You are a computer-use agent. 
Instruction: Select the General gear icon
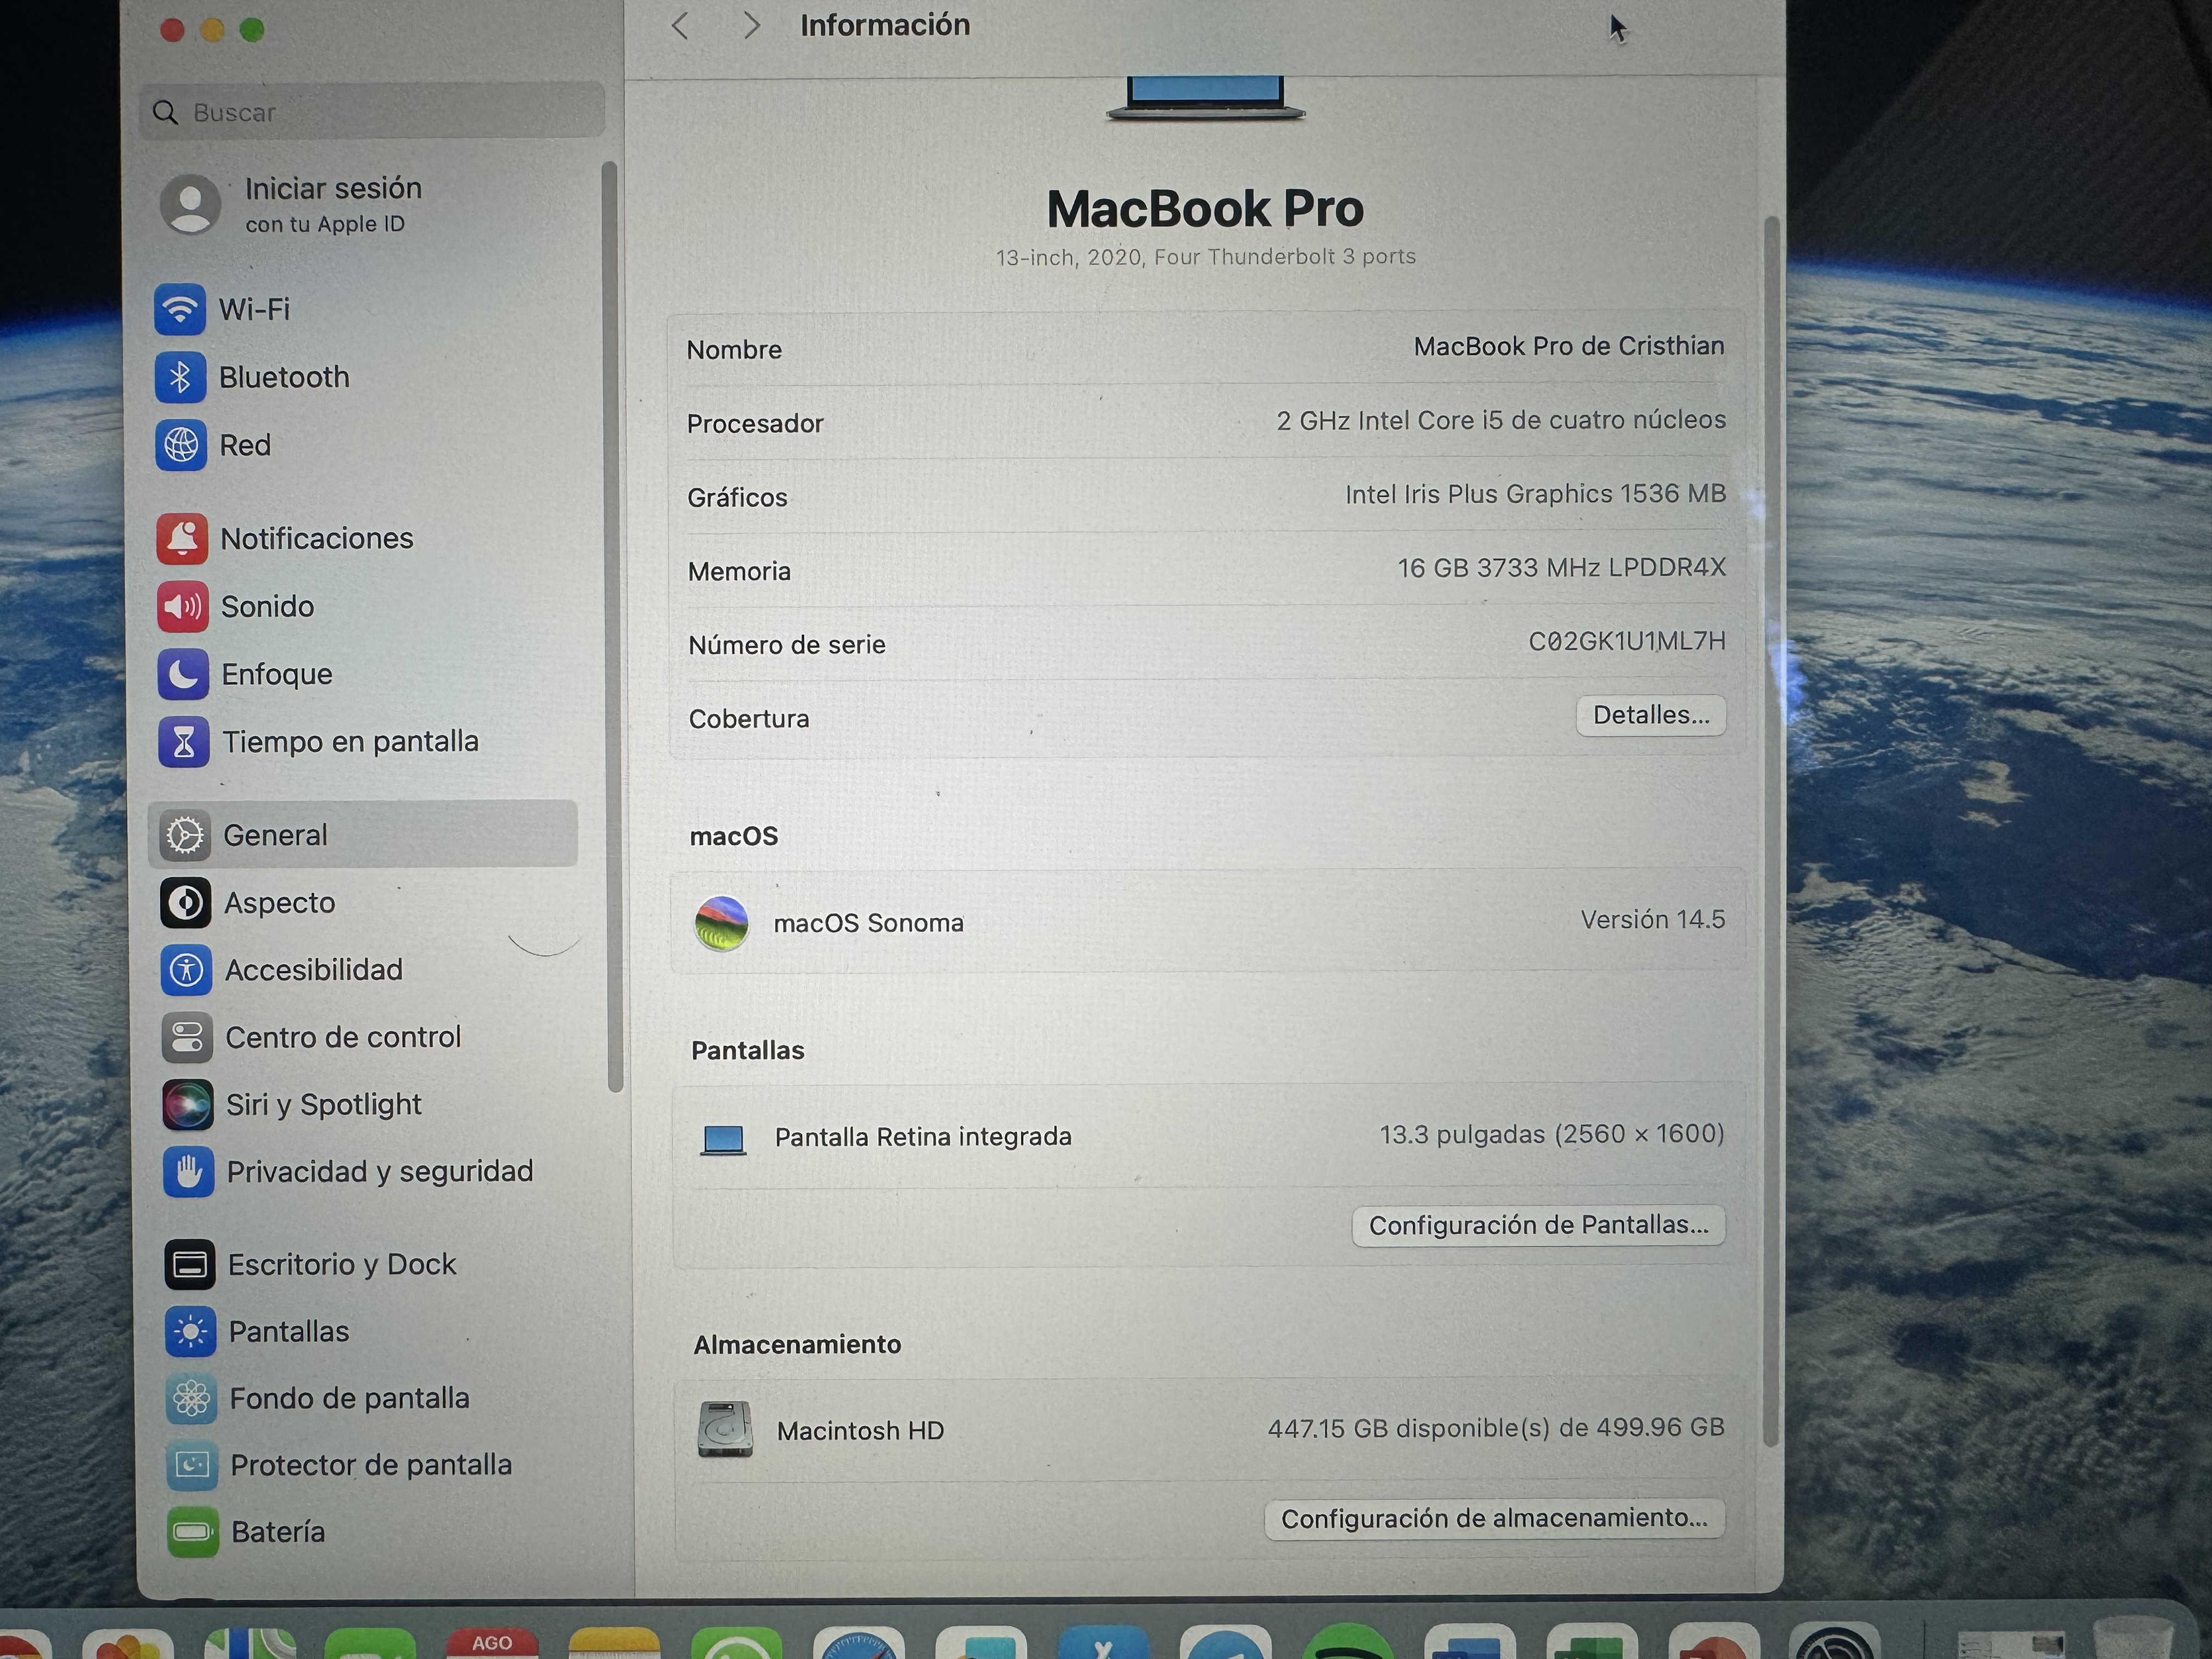(185, 835)
